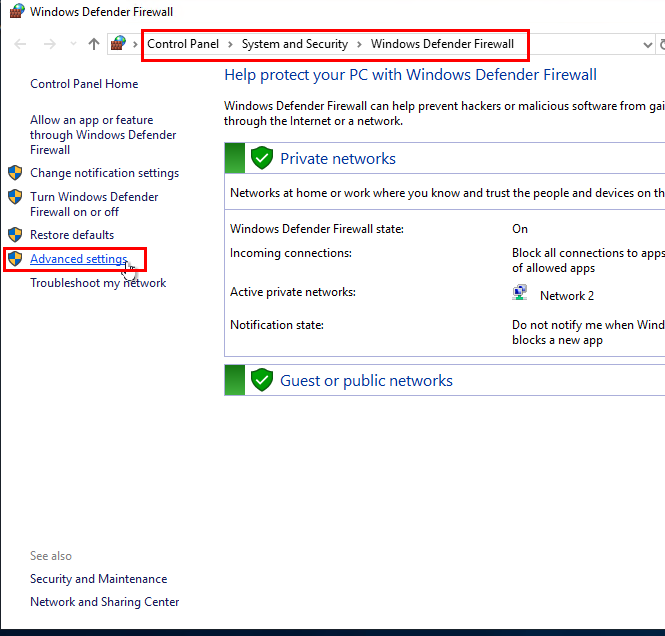665x636 pixels.
Task: Select System and Security in the breadcrumb
Action: click(295, 44)
